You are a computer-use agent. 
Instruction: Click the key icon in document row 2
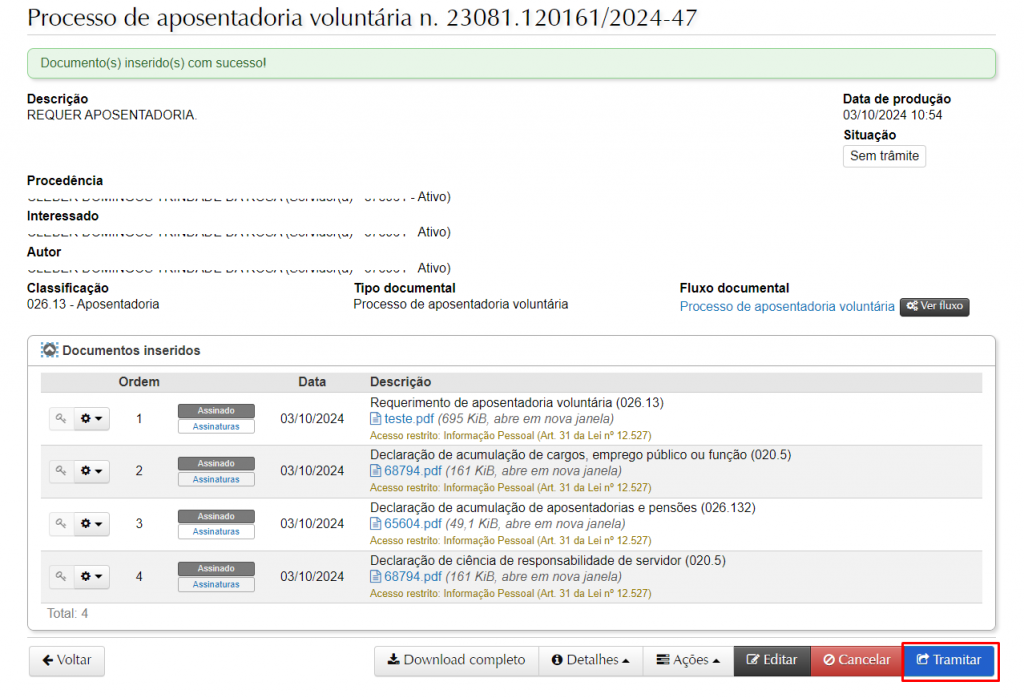coord(61,471)
